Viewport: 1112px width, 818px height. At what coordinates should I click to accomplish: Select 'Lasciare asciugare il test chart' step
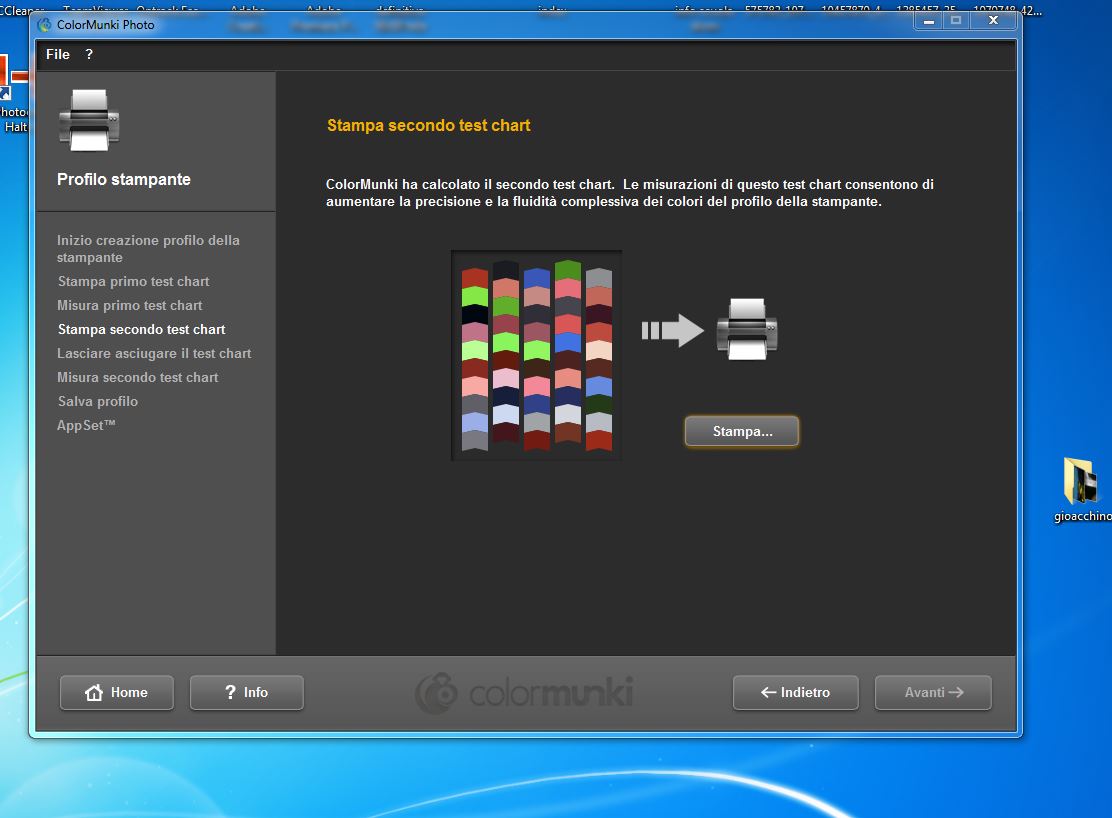click(x=154, y=353)
